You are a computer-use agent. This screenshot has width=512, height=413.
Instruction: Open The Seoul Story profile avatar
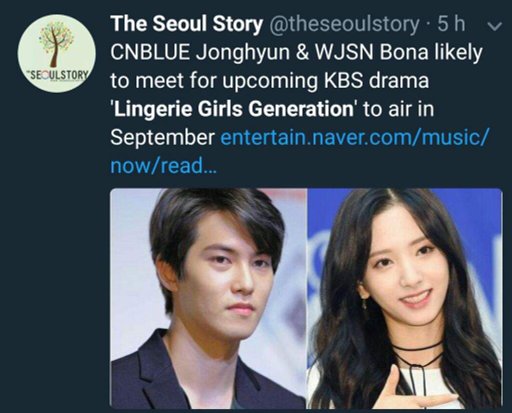(x=57, y=54)
